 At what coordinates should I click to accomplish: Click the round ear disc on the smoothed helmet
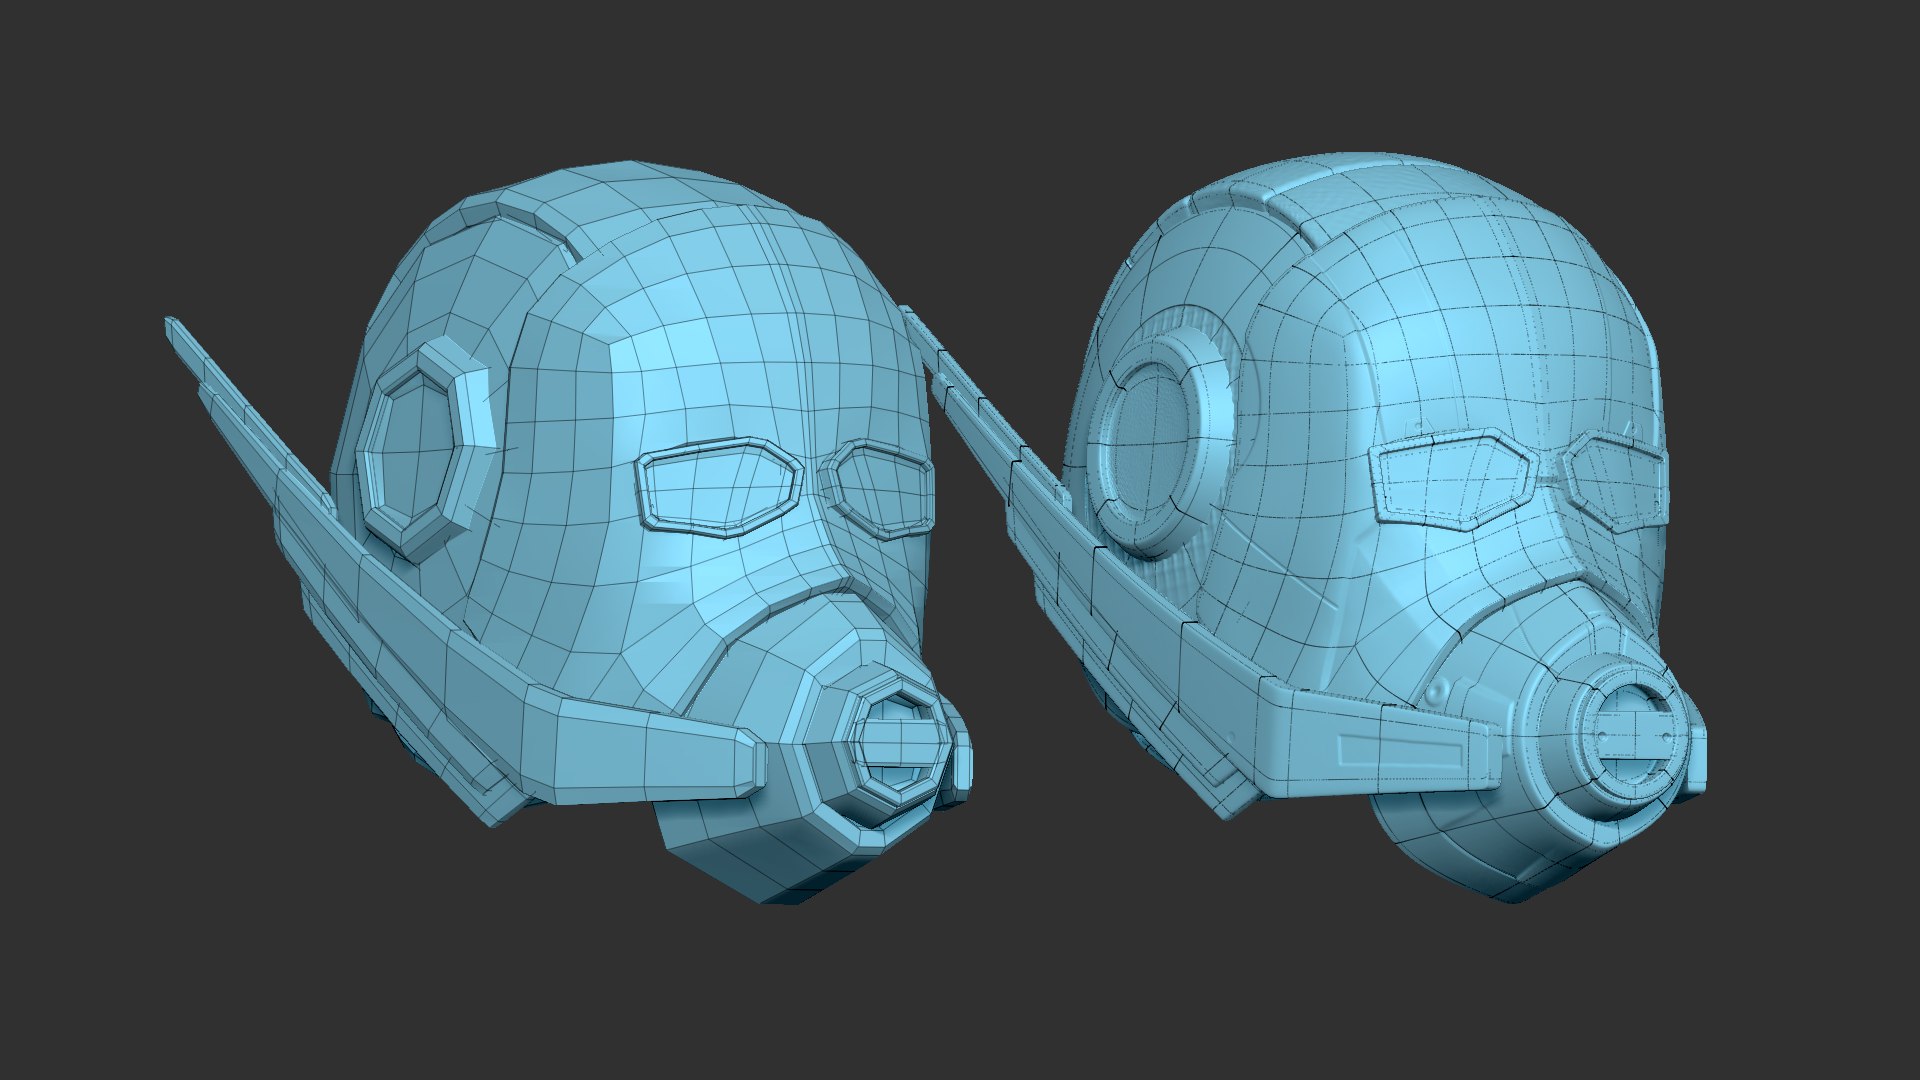1160,442
